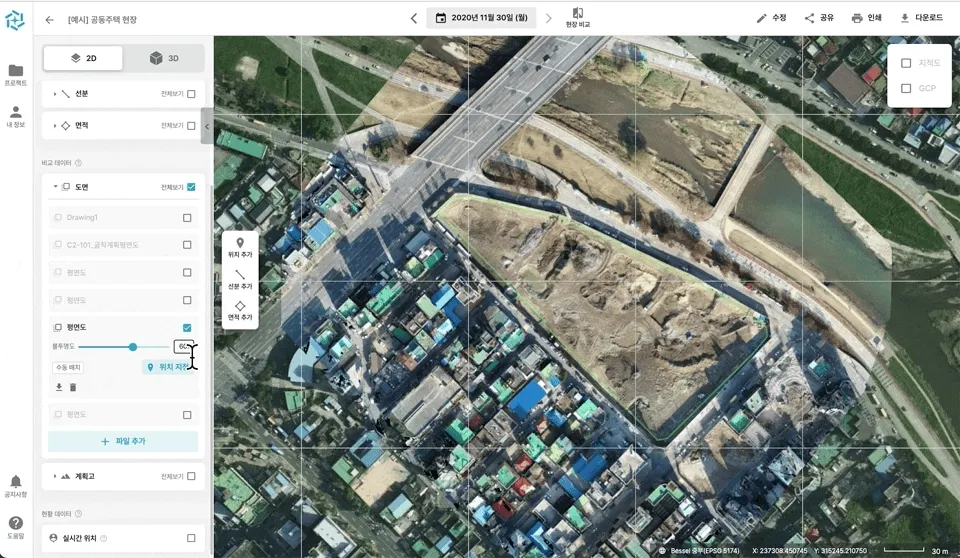Click the opacity value input field
960x558 pixels.
point(184,347)
